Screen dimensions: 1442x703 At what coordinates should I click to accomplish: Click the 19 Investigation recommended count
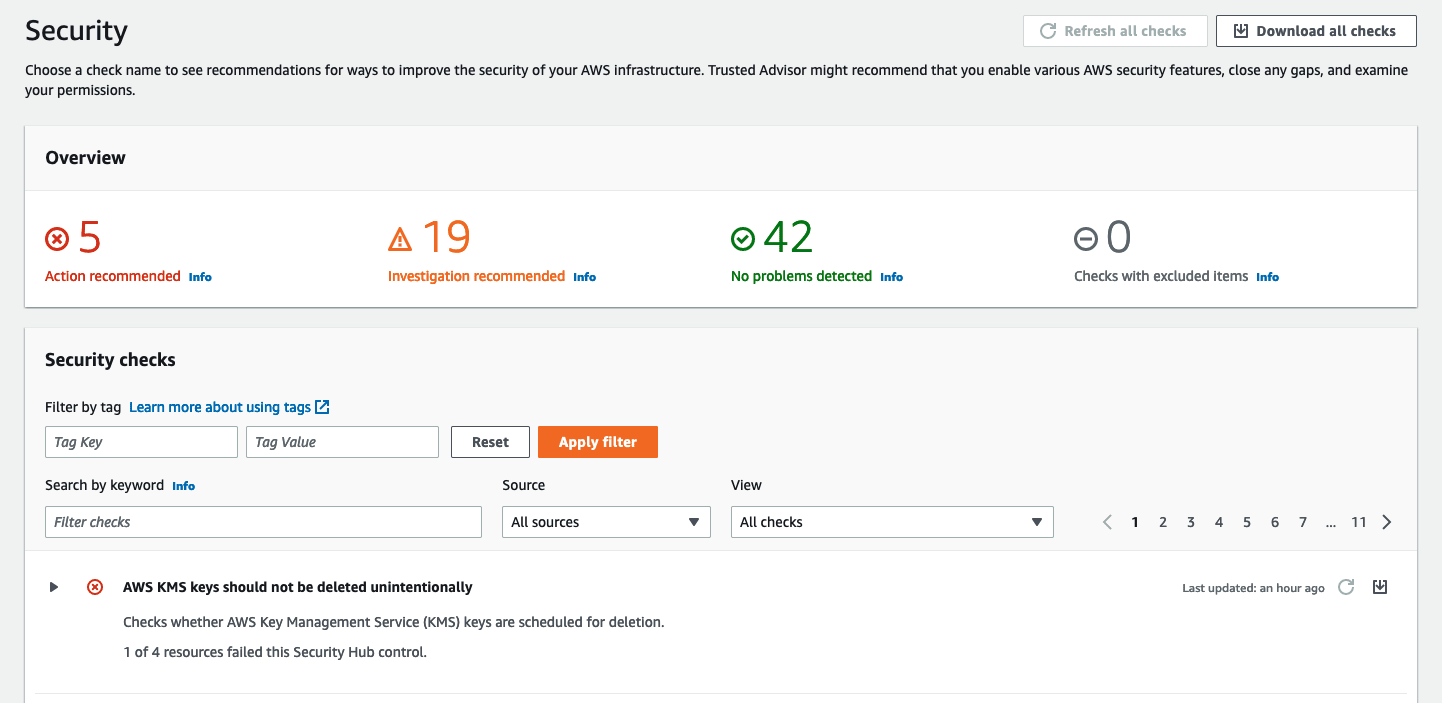point(446,238)
